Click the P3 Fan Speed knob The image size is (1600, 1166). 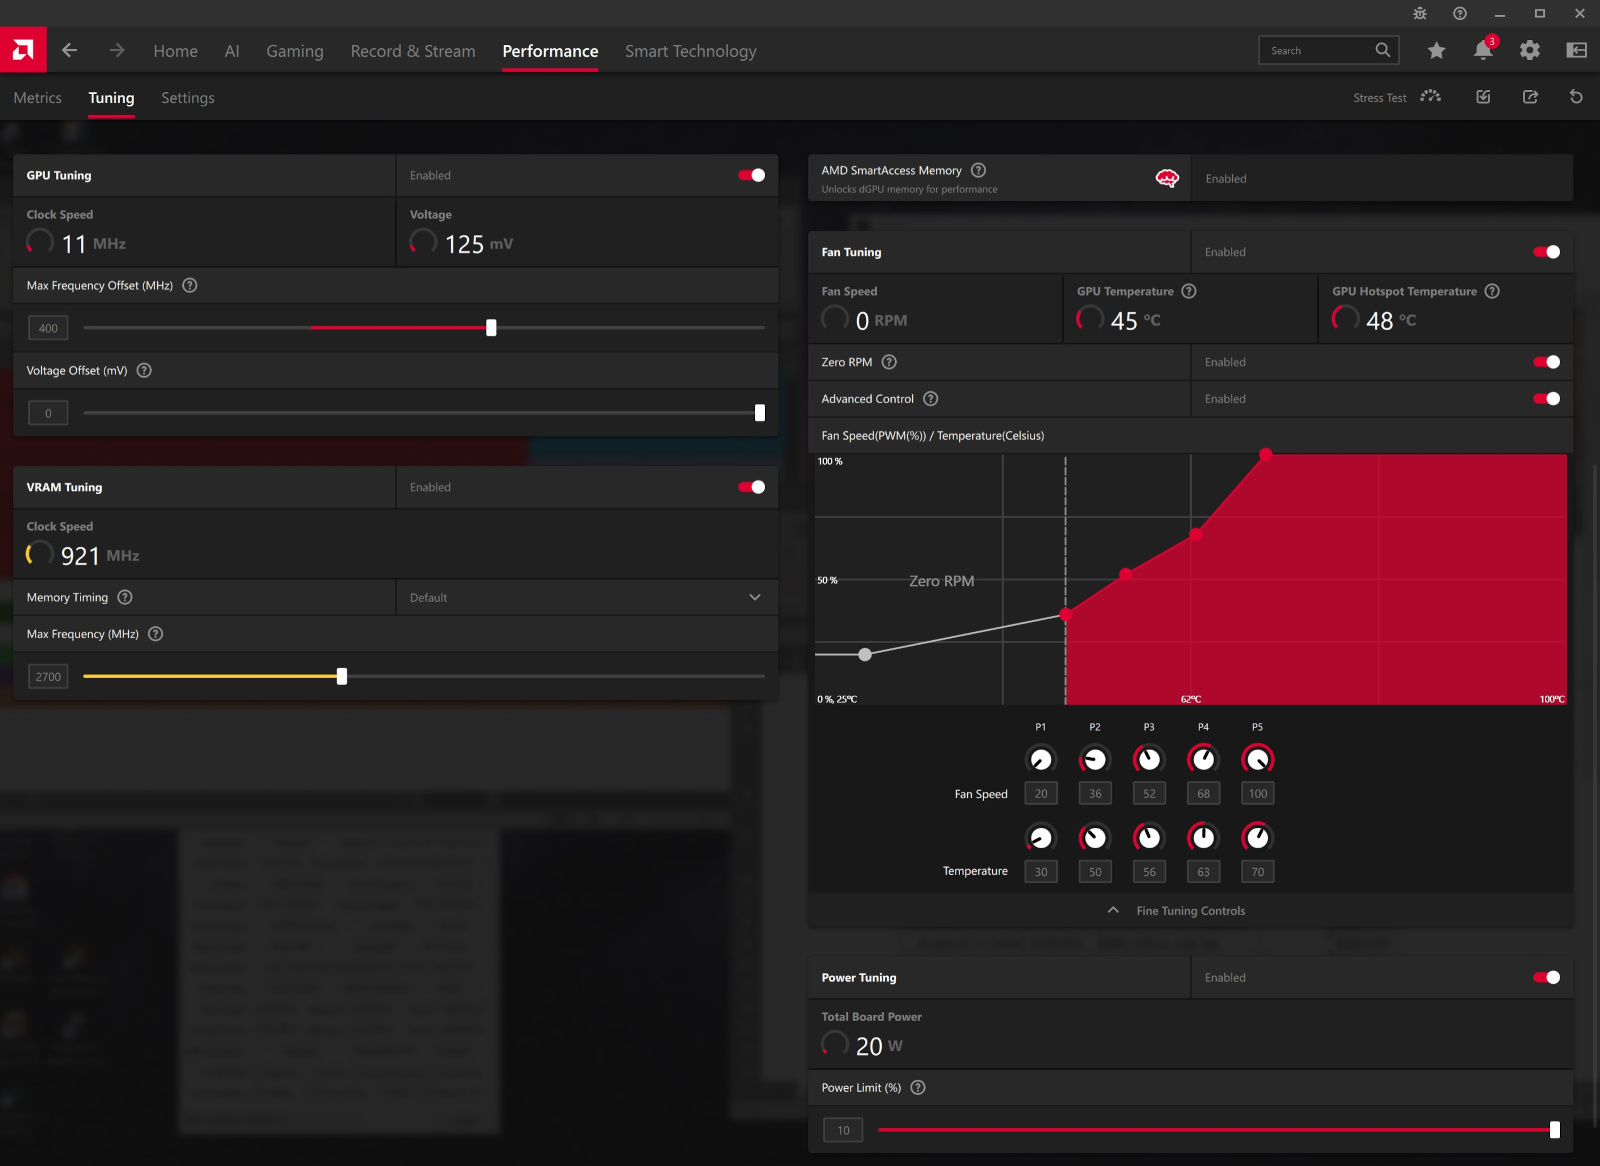tap(1149, 759)
